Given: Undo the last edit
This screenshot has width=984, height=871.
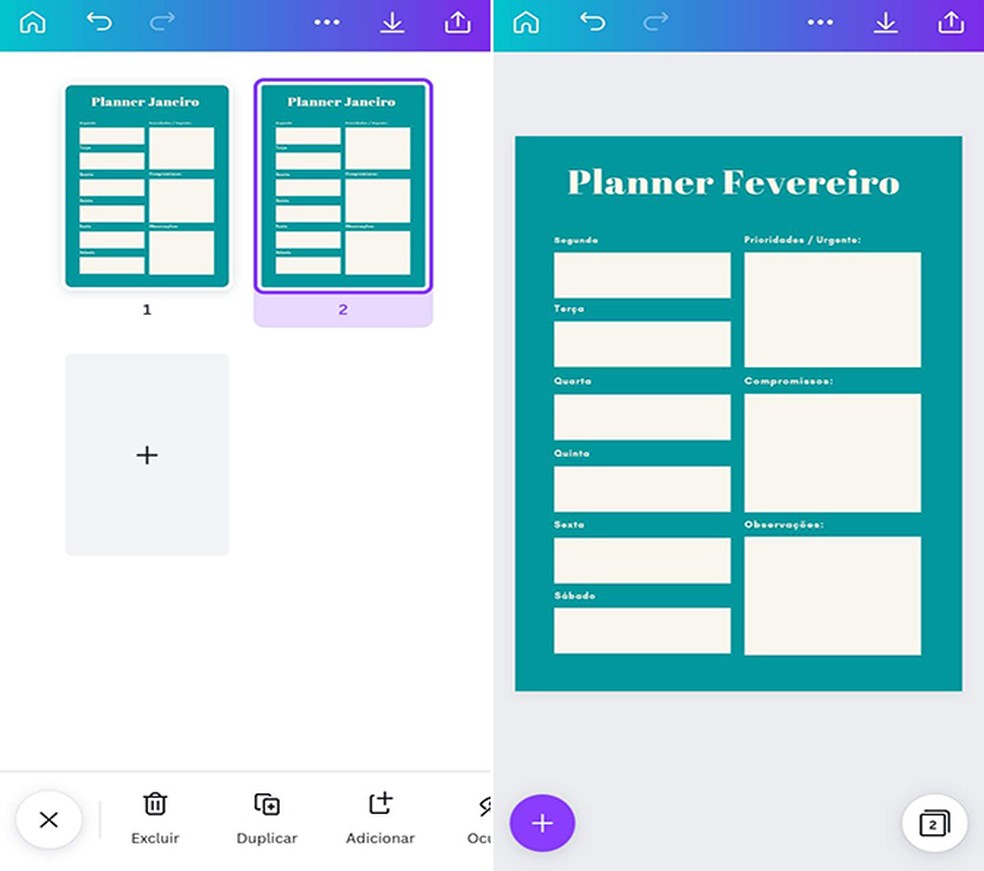Looking at the screenshot, I should pos(99,22).
